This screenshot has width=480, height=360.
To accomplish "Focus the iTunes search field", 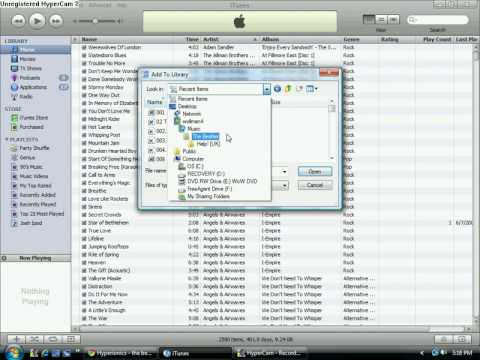I will [438, 20].
